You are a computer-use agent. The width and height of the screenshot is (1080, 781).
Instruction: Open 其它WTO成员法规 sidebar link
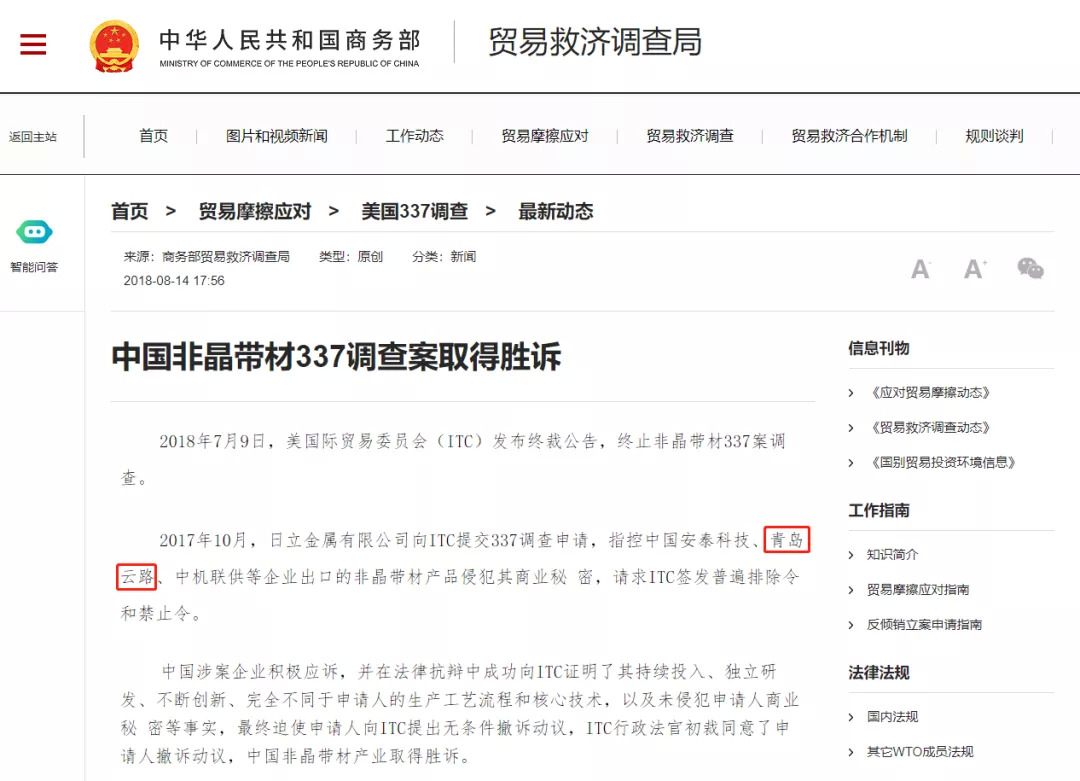(x=920, y=752)
